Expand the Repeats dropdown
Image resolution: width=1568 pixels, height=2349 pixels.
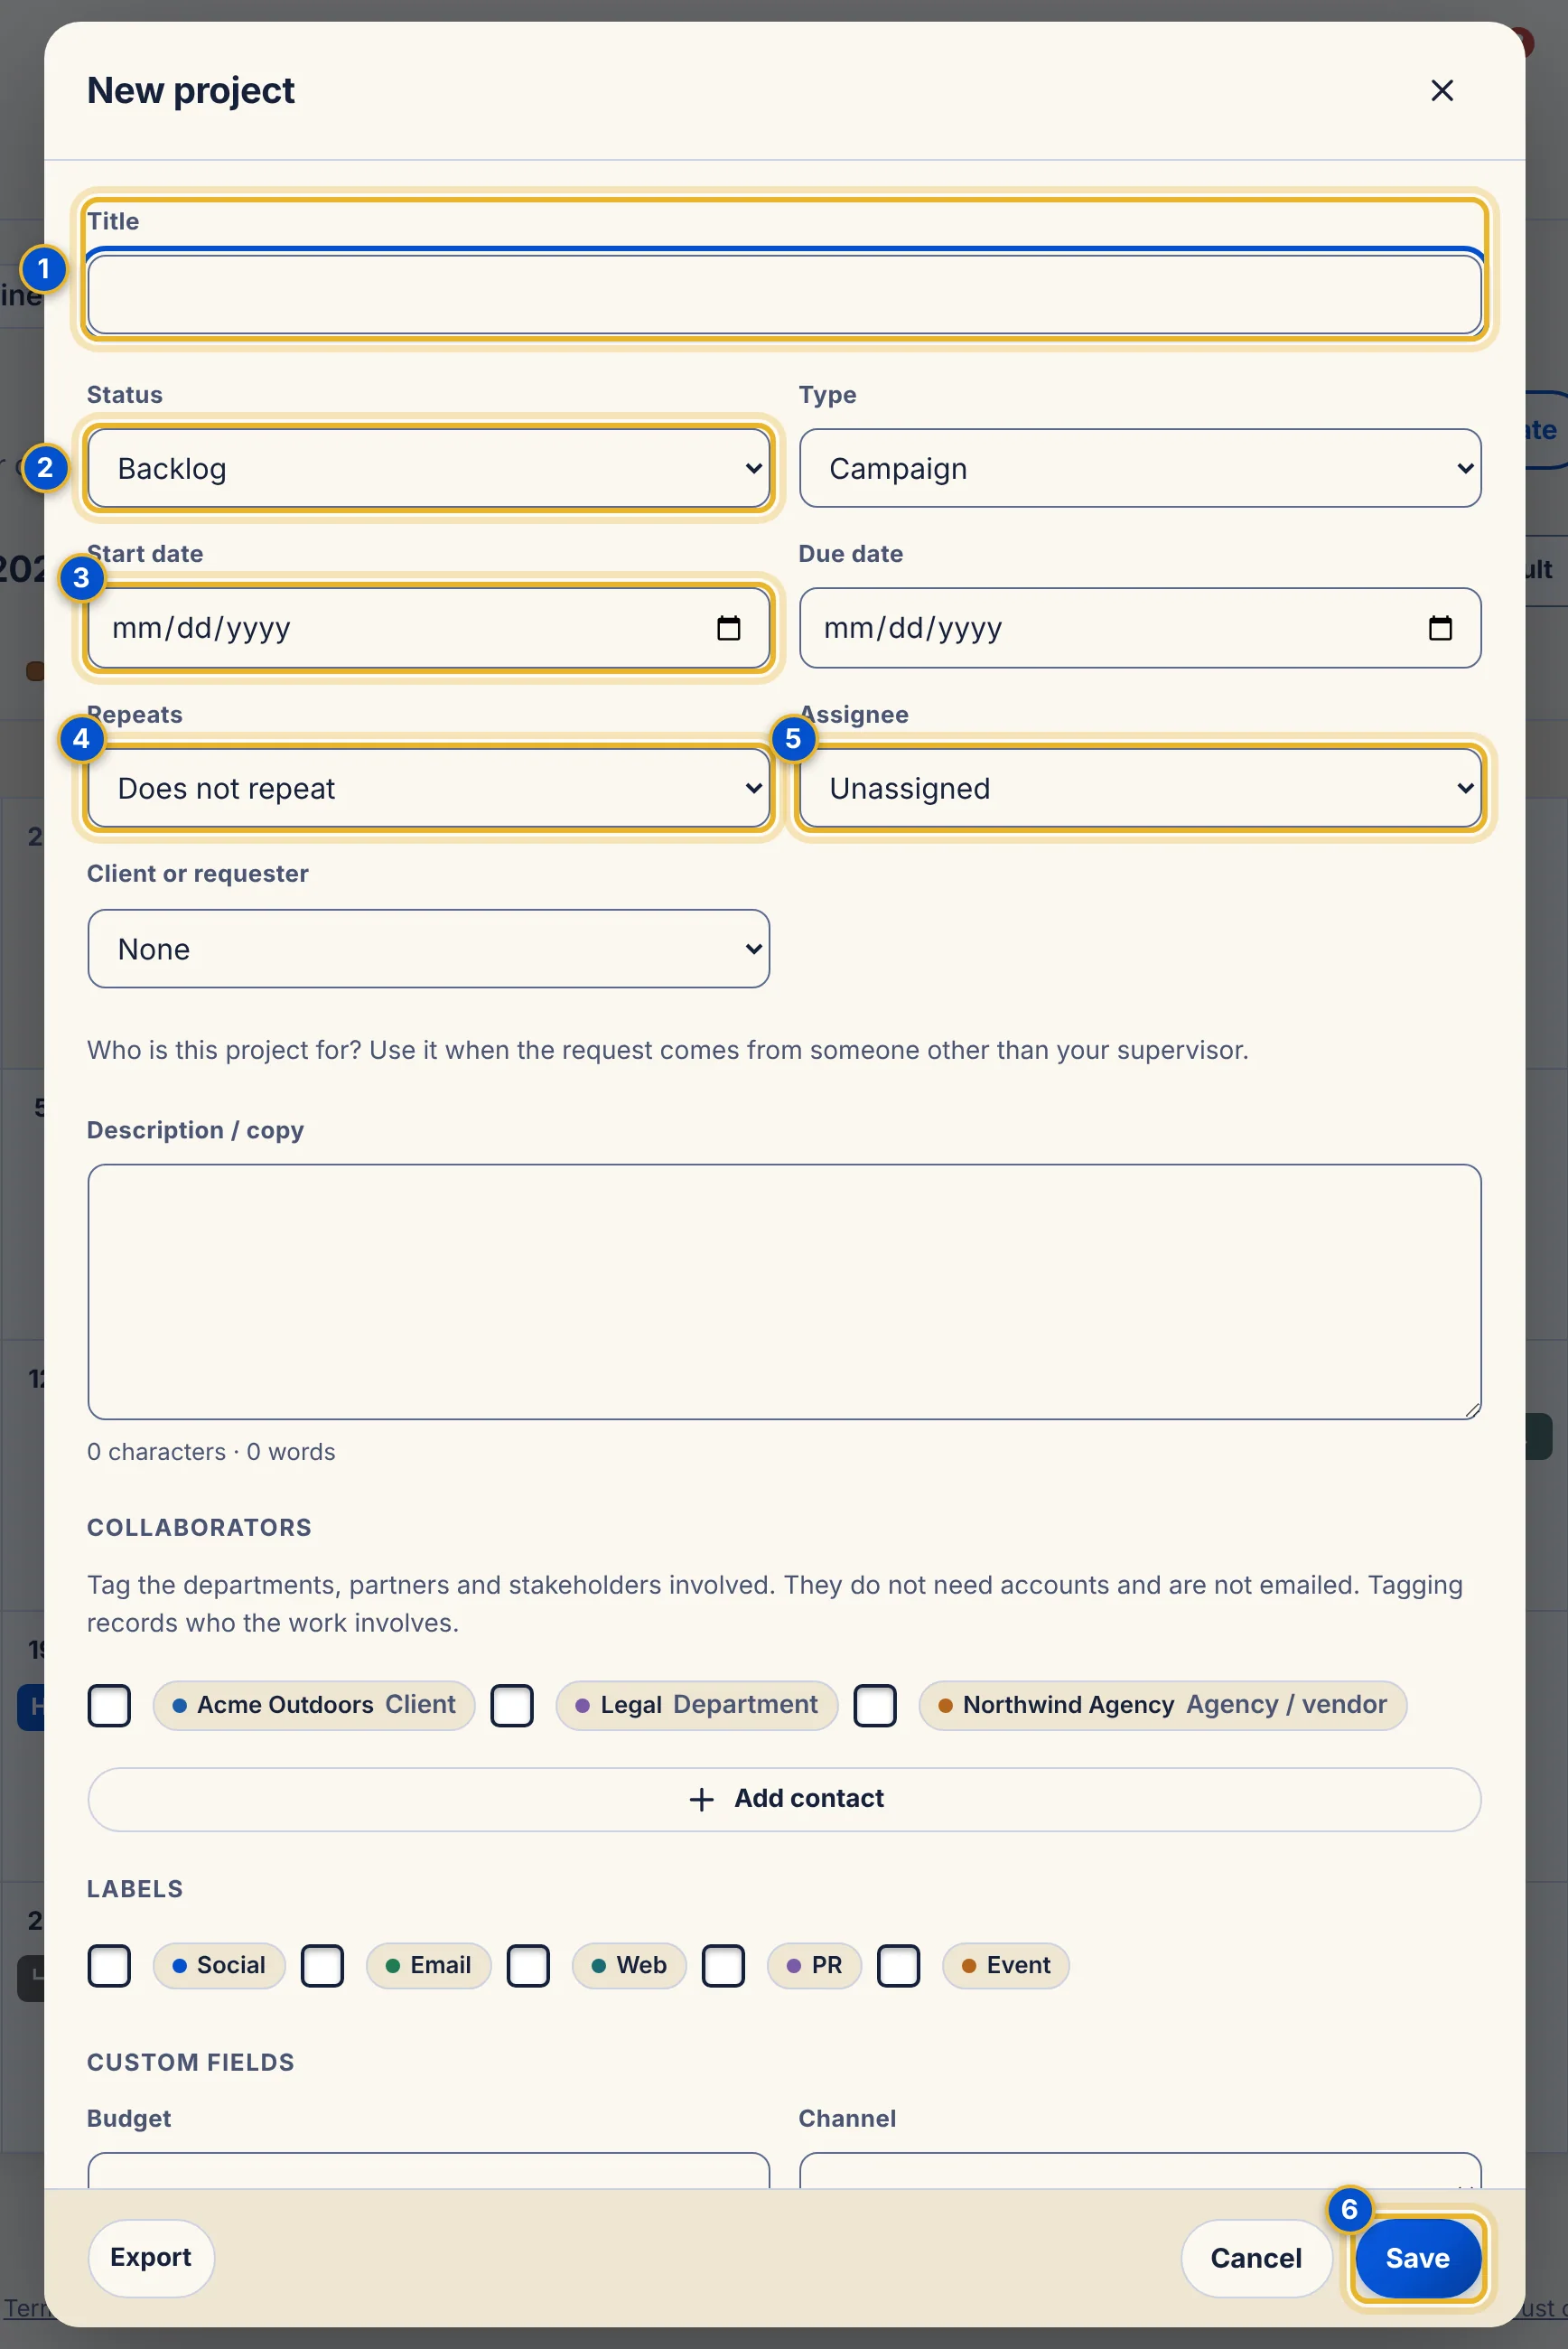click(429, 788)
